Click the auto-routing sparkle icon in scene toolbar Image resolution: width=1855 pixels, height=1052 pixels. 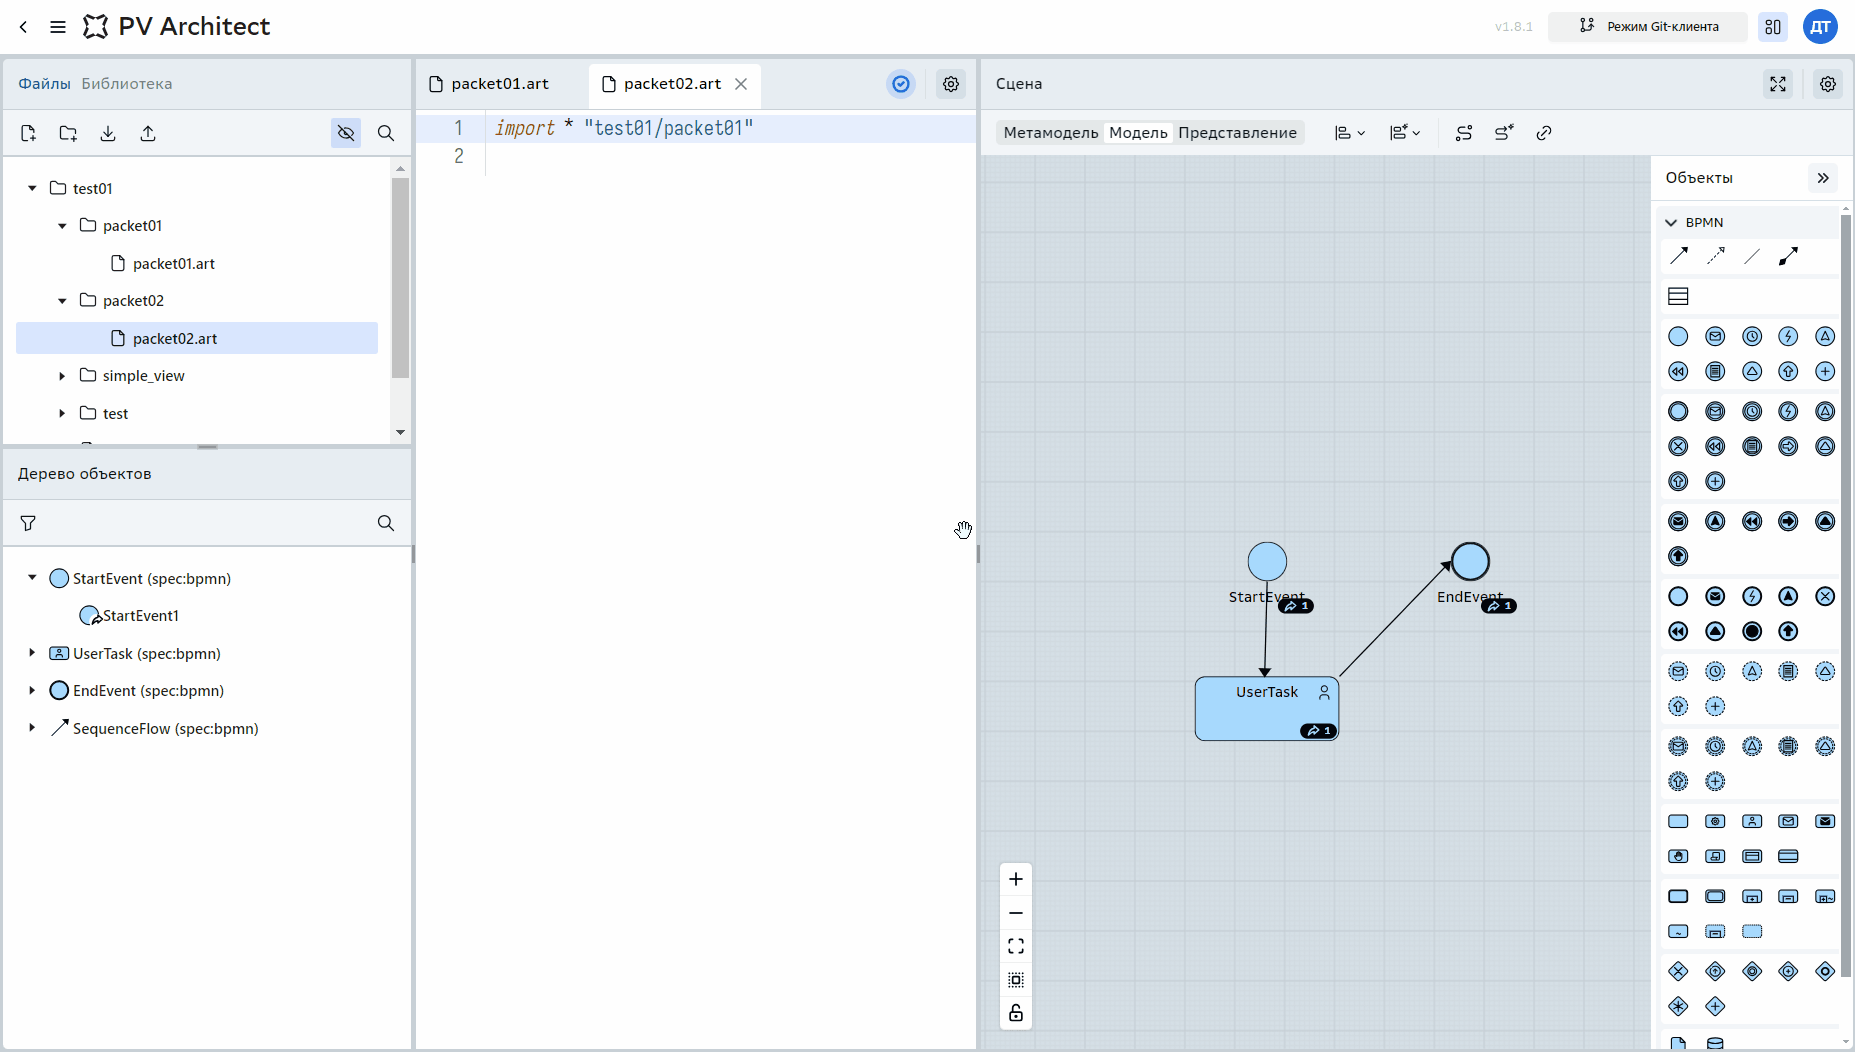[1504, 133]
